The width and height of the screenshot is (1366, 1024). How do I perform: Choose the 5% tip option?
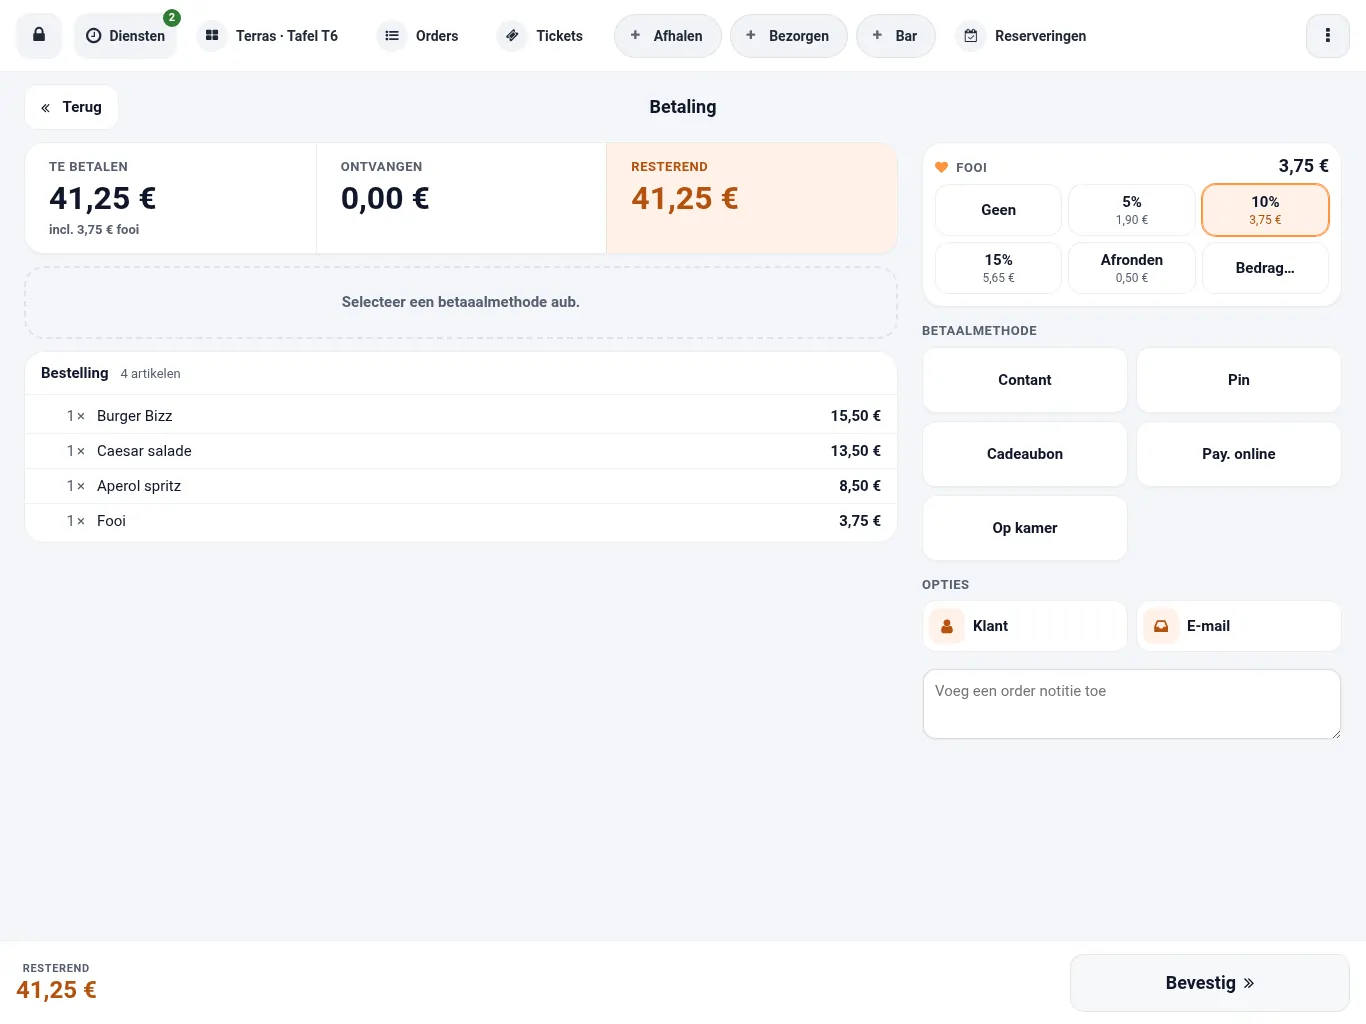click(x=1132, y=210)
